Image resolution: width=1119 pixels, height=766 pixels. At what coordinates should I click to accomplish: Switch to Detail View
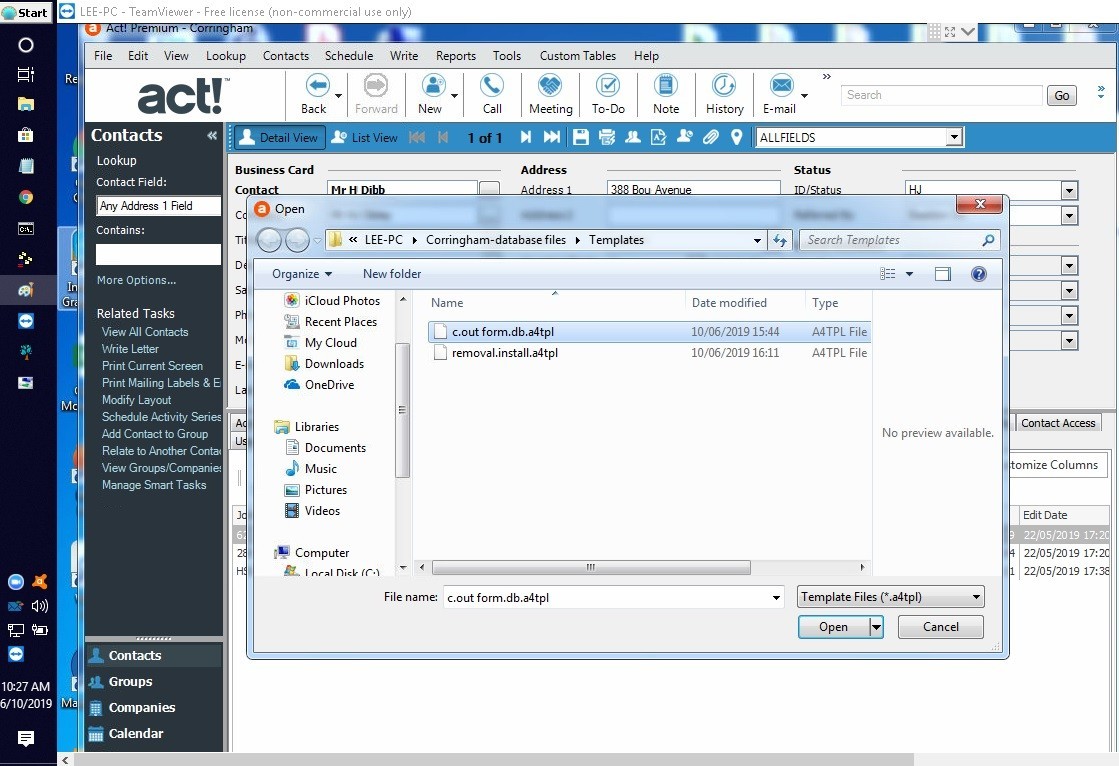[279, 138]
